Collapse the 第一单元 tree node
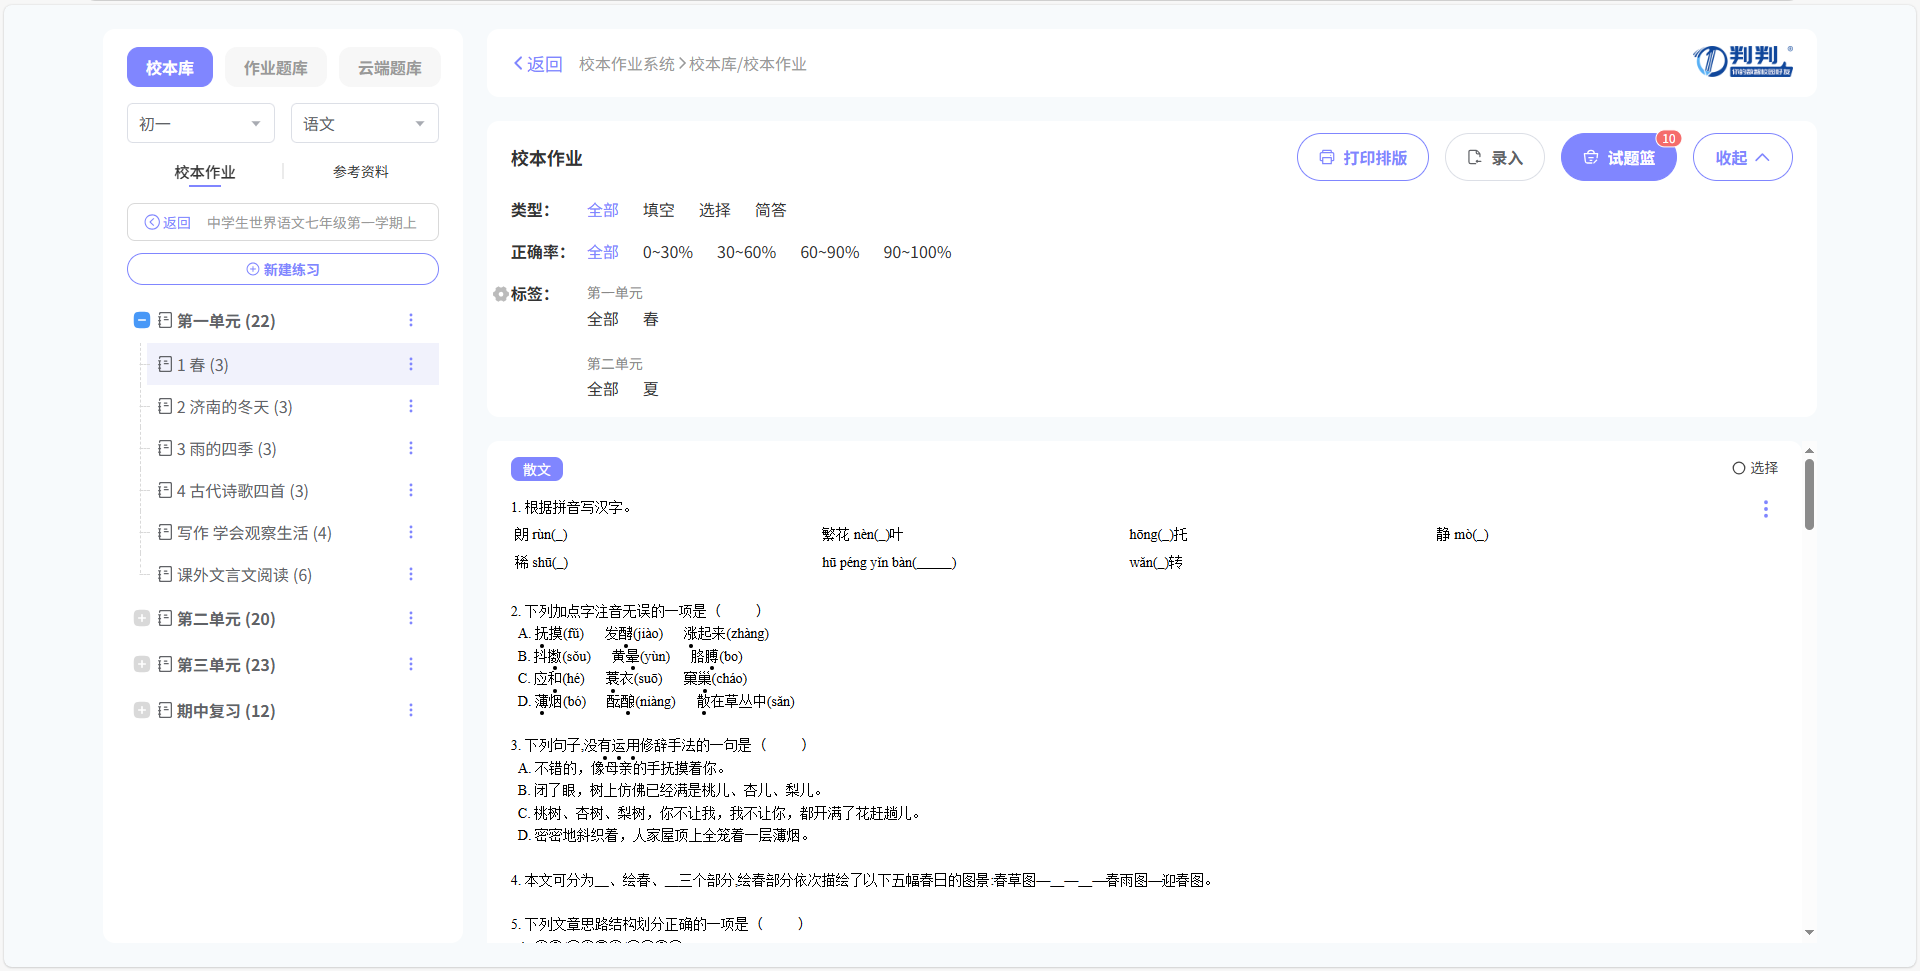1920x971 pixels. pyautogui.click(x=142, y=320)
